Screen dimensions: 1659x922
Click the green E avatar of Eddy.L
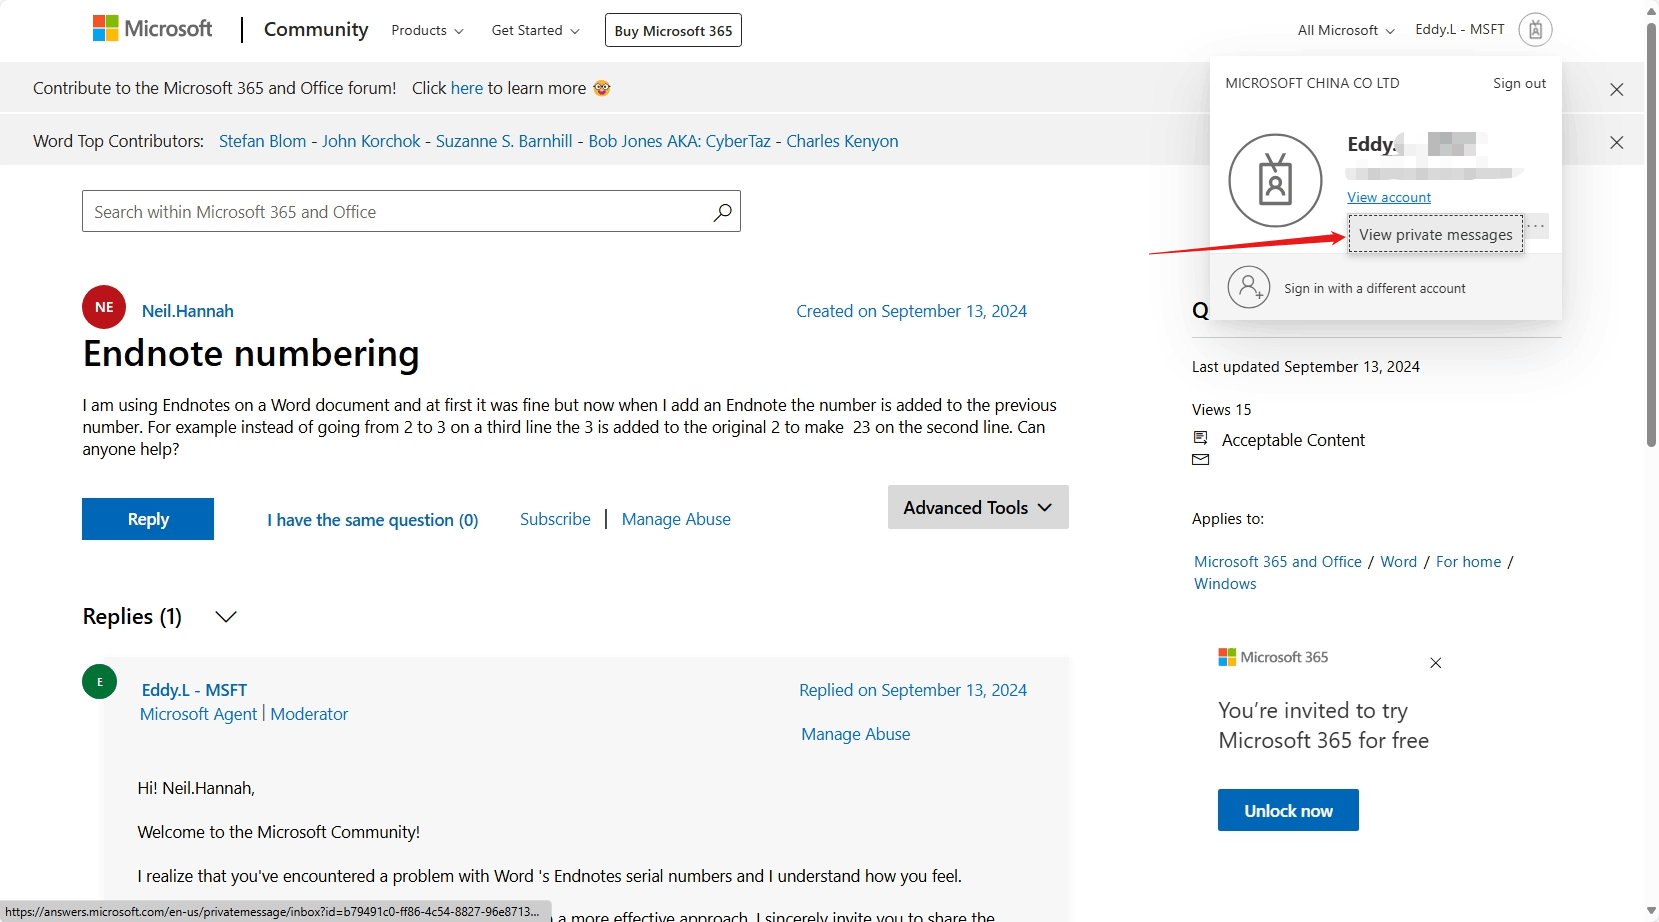click(99, 682)
